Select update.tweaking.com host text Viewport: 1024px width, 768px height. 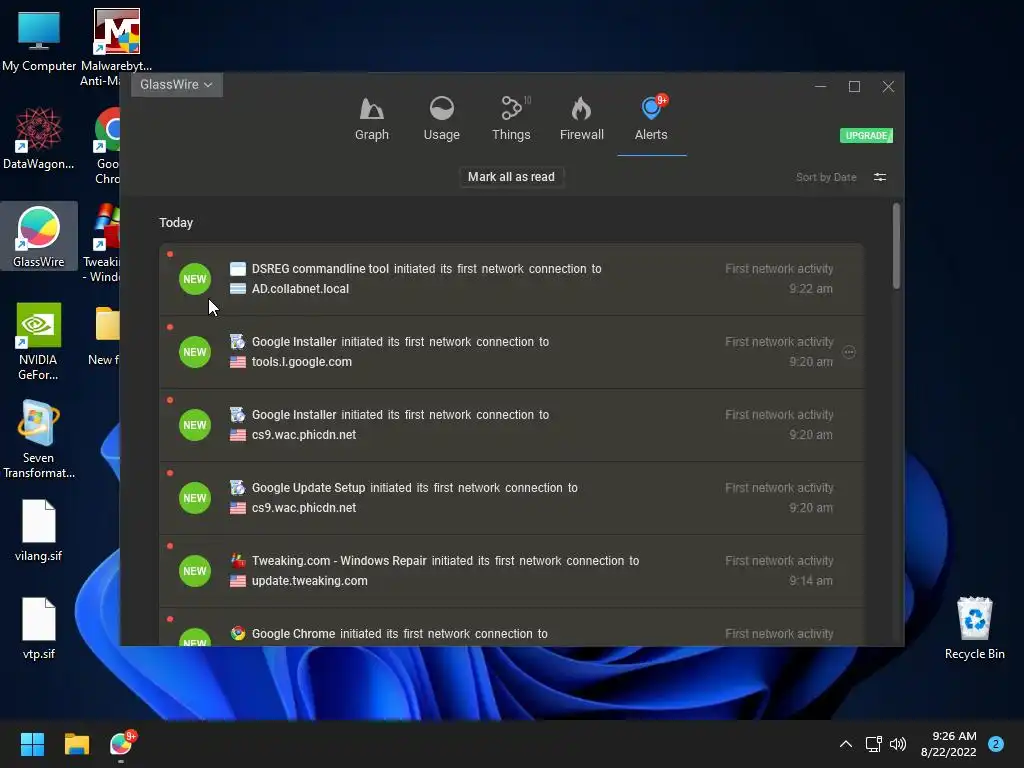(x=310, y=581)
